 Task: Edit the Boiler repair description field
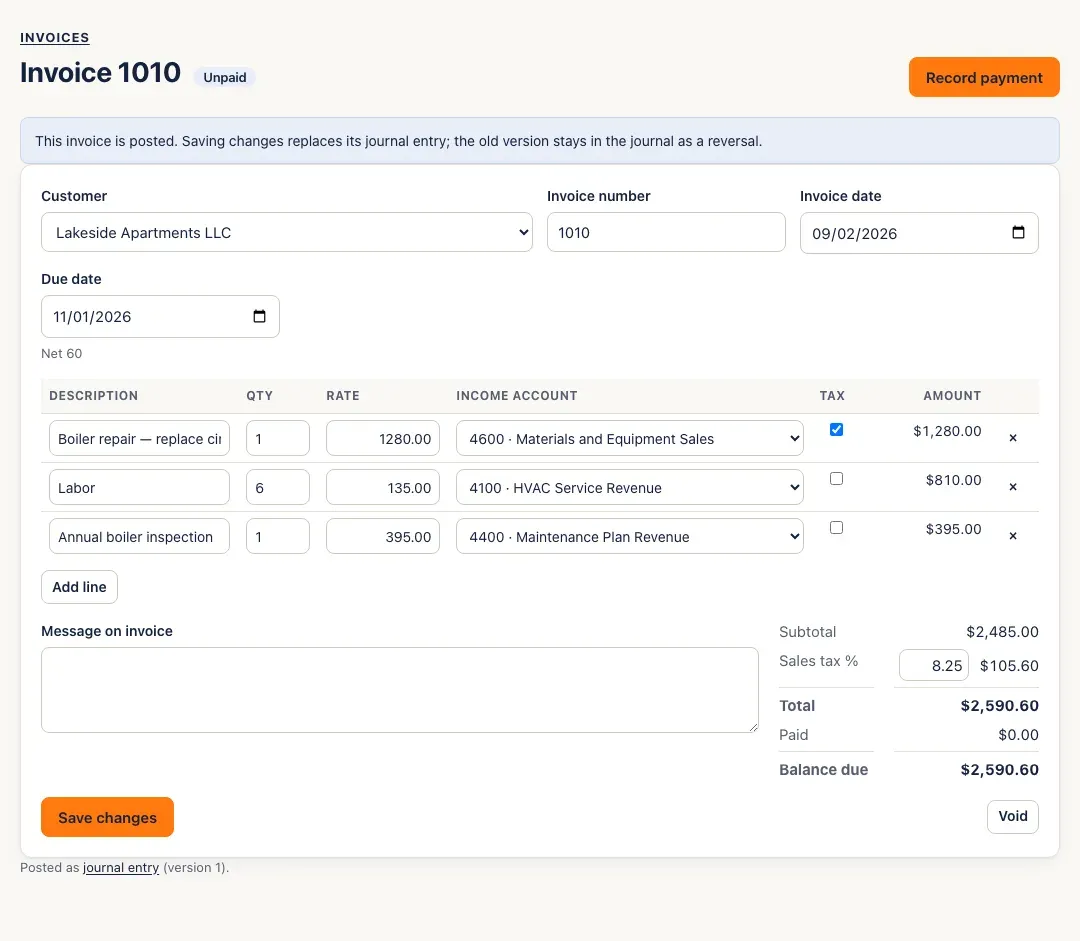pyautogui.click(x=139, y=438)
